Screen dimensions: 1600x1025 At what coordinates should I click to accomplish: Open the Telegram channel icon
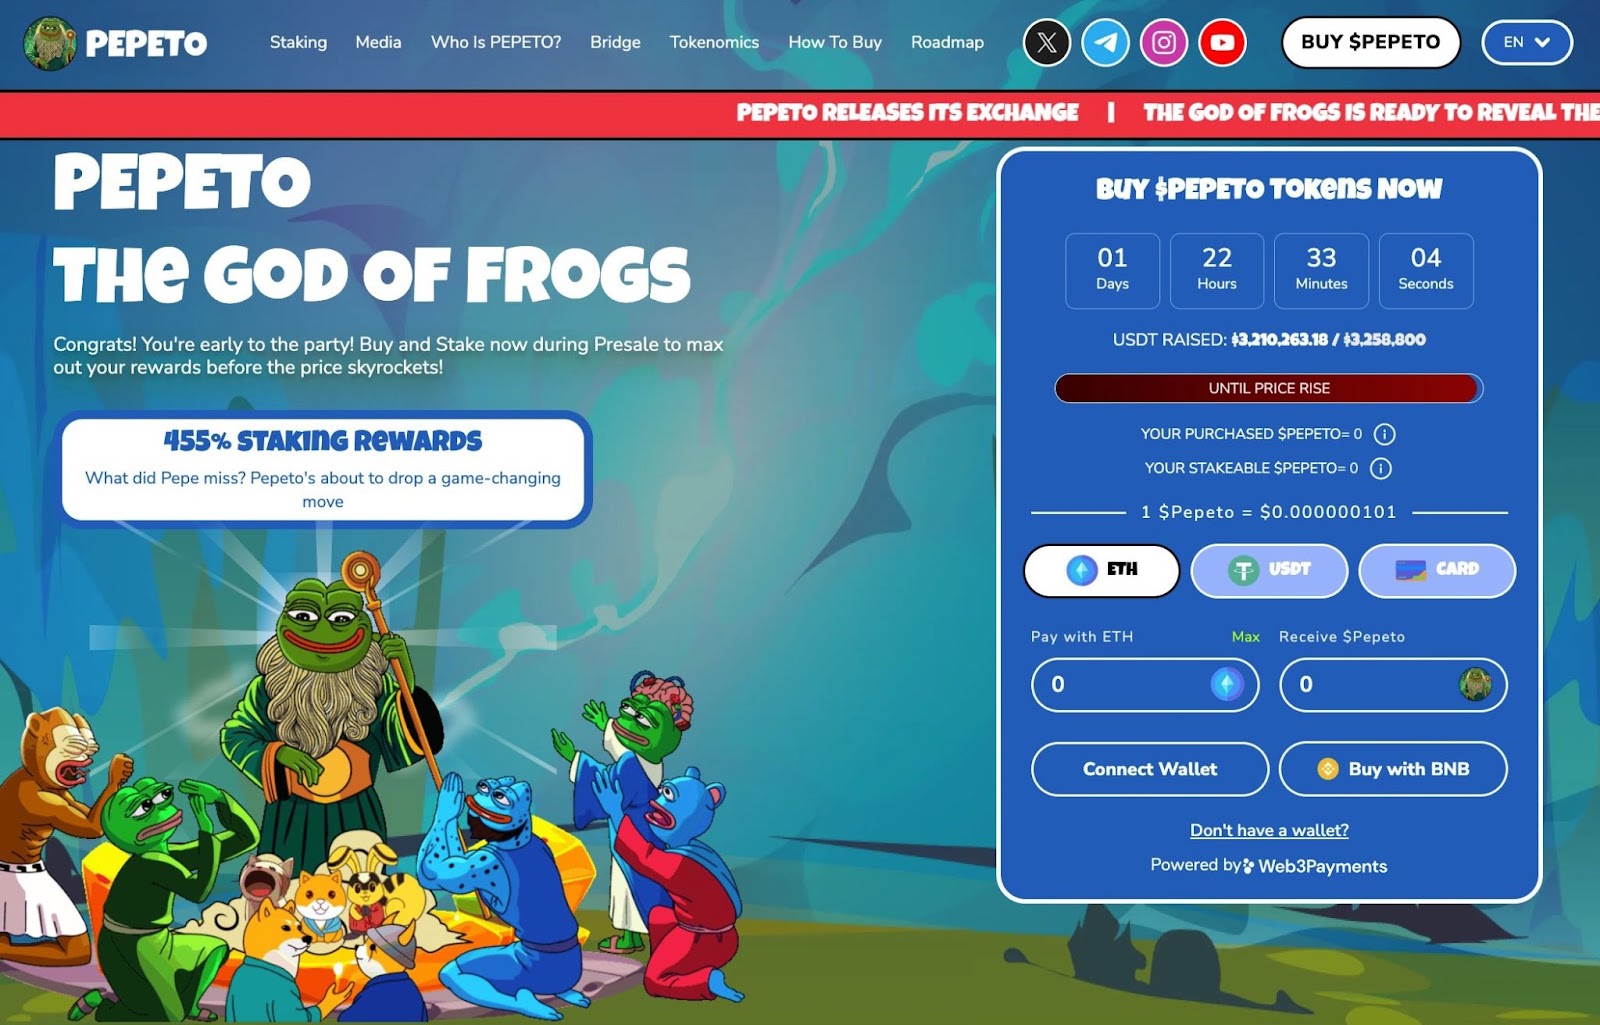1105,43
